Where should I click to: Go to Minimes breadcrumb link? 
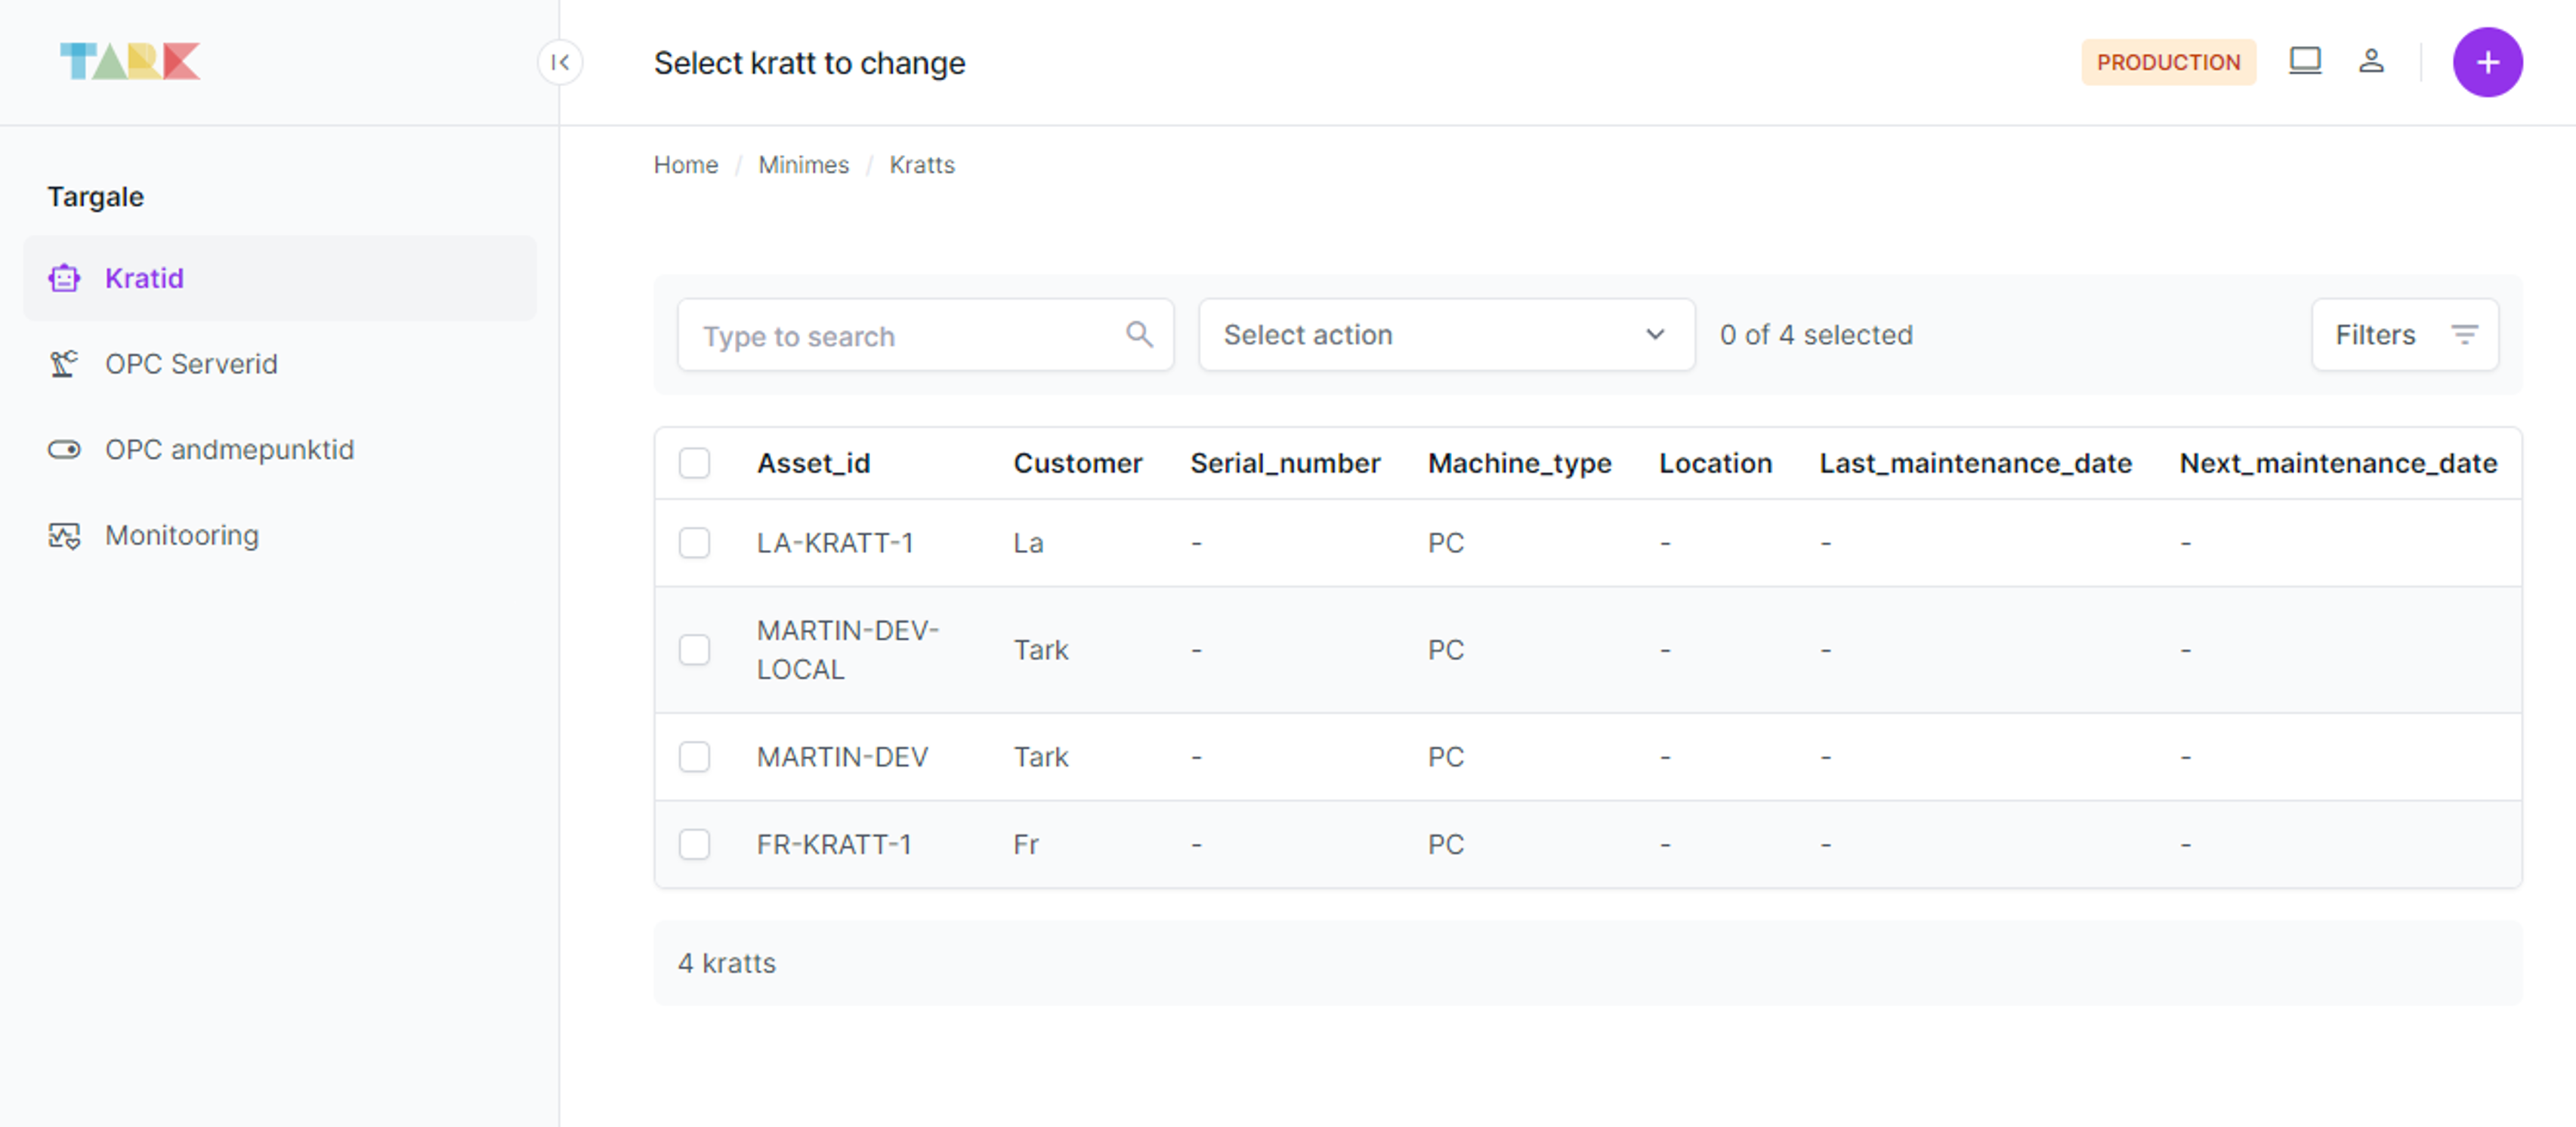[803, 165]
